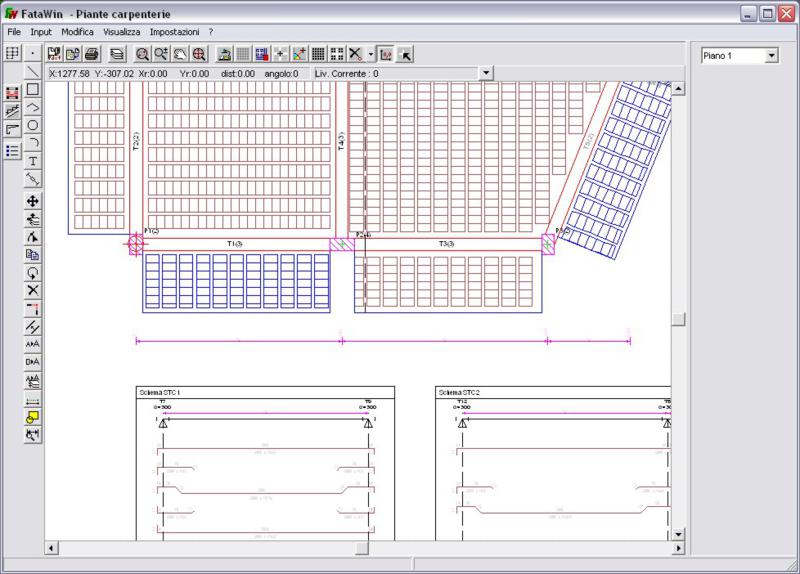
Task: Select the line drawing tool
Action: [x=33, y=71]
